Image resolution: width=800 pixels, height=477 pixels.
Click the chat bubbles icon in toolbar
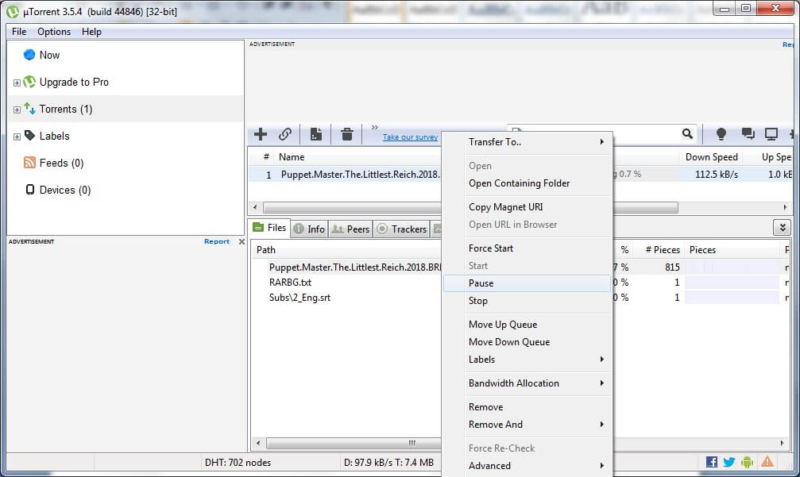point(748,134)
